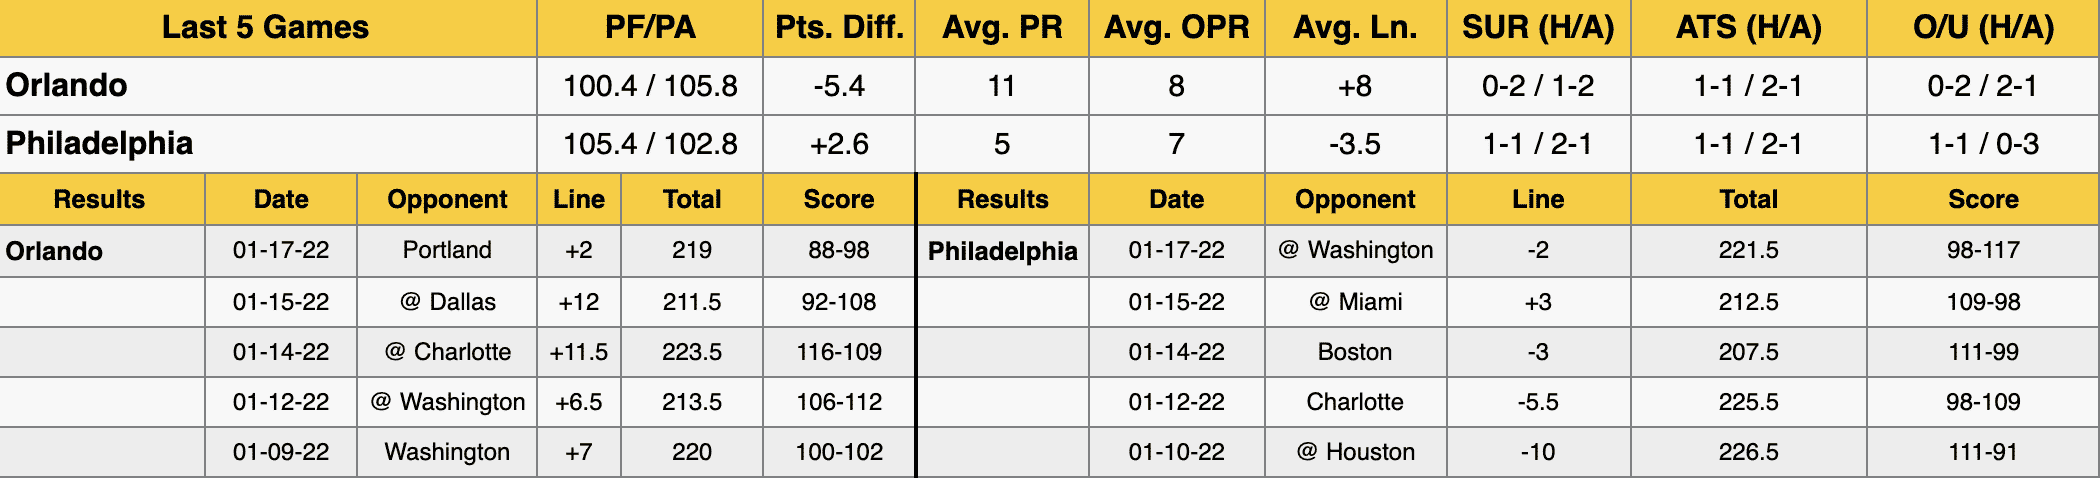Click Philadelphia's +2.6 points differential
This screenshot has height=478, width=2100.
[x=839, y=144]
